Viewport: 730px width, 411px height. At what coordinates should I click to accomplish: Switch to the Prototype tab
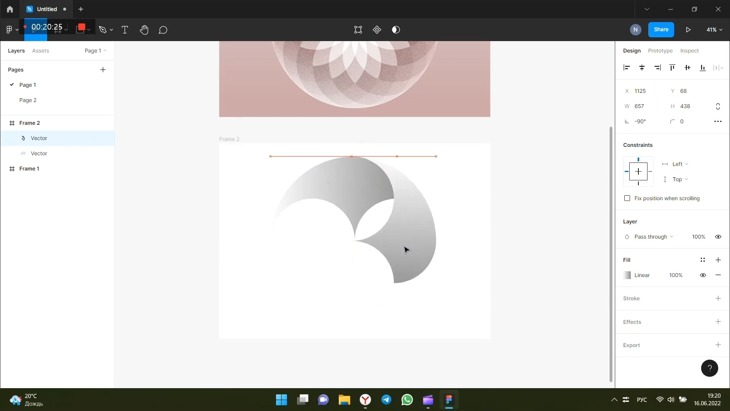660,50
